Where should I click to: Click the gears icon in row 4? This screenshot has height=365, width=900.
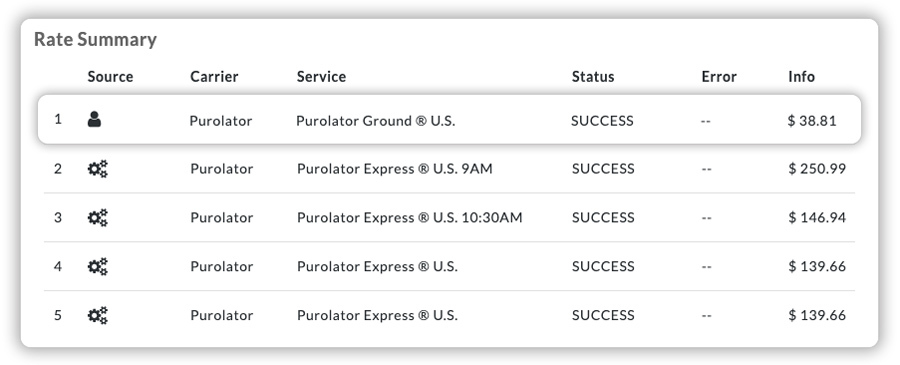click(x=98, y=266)
